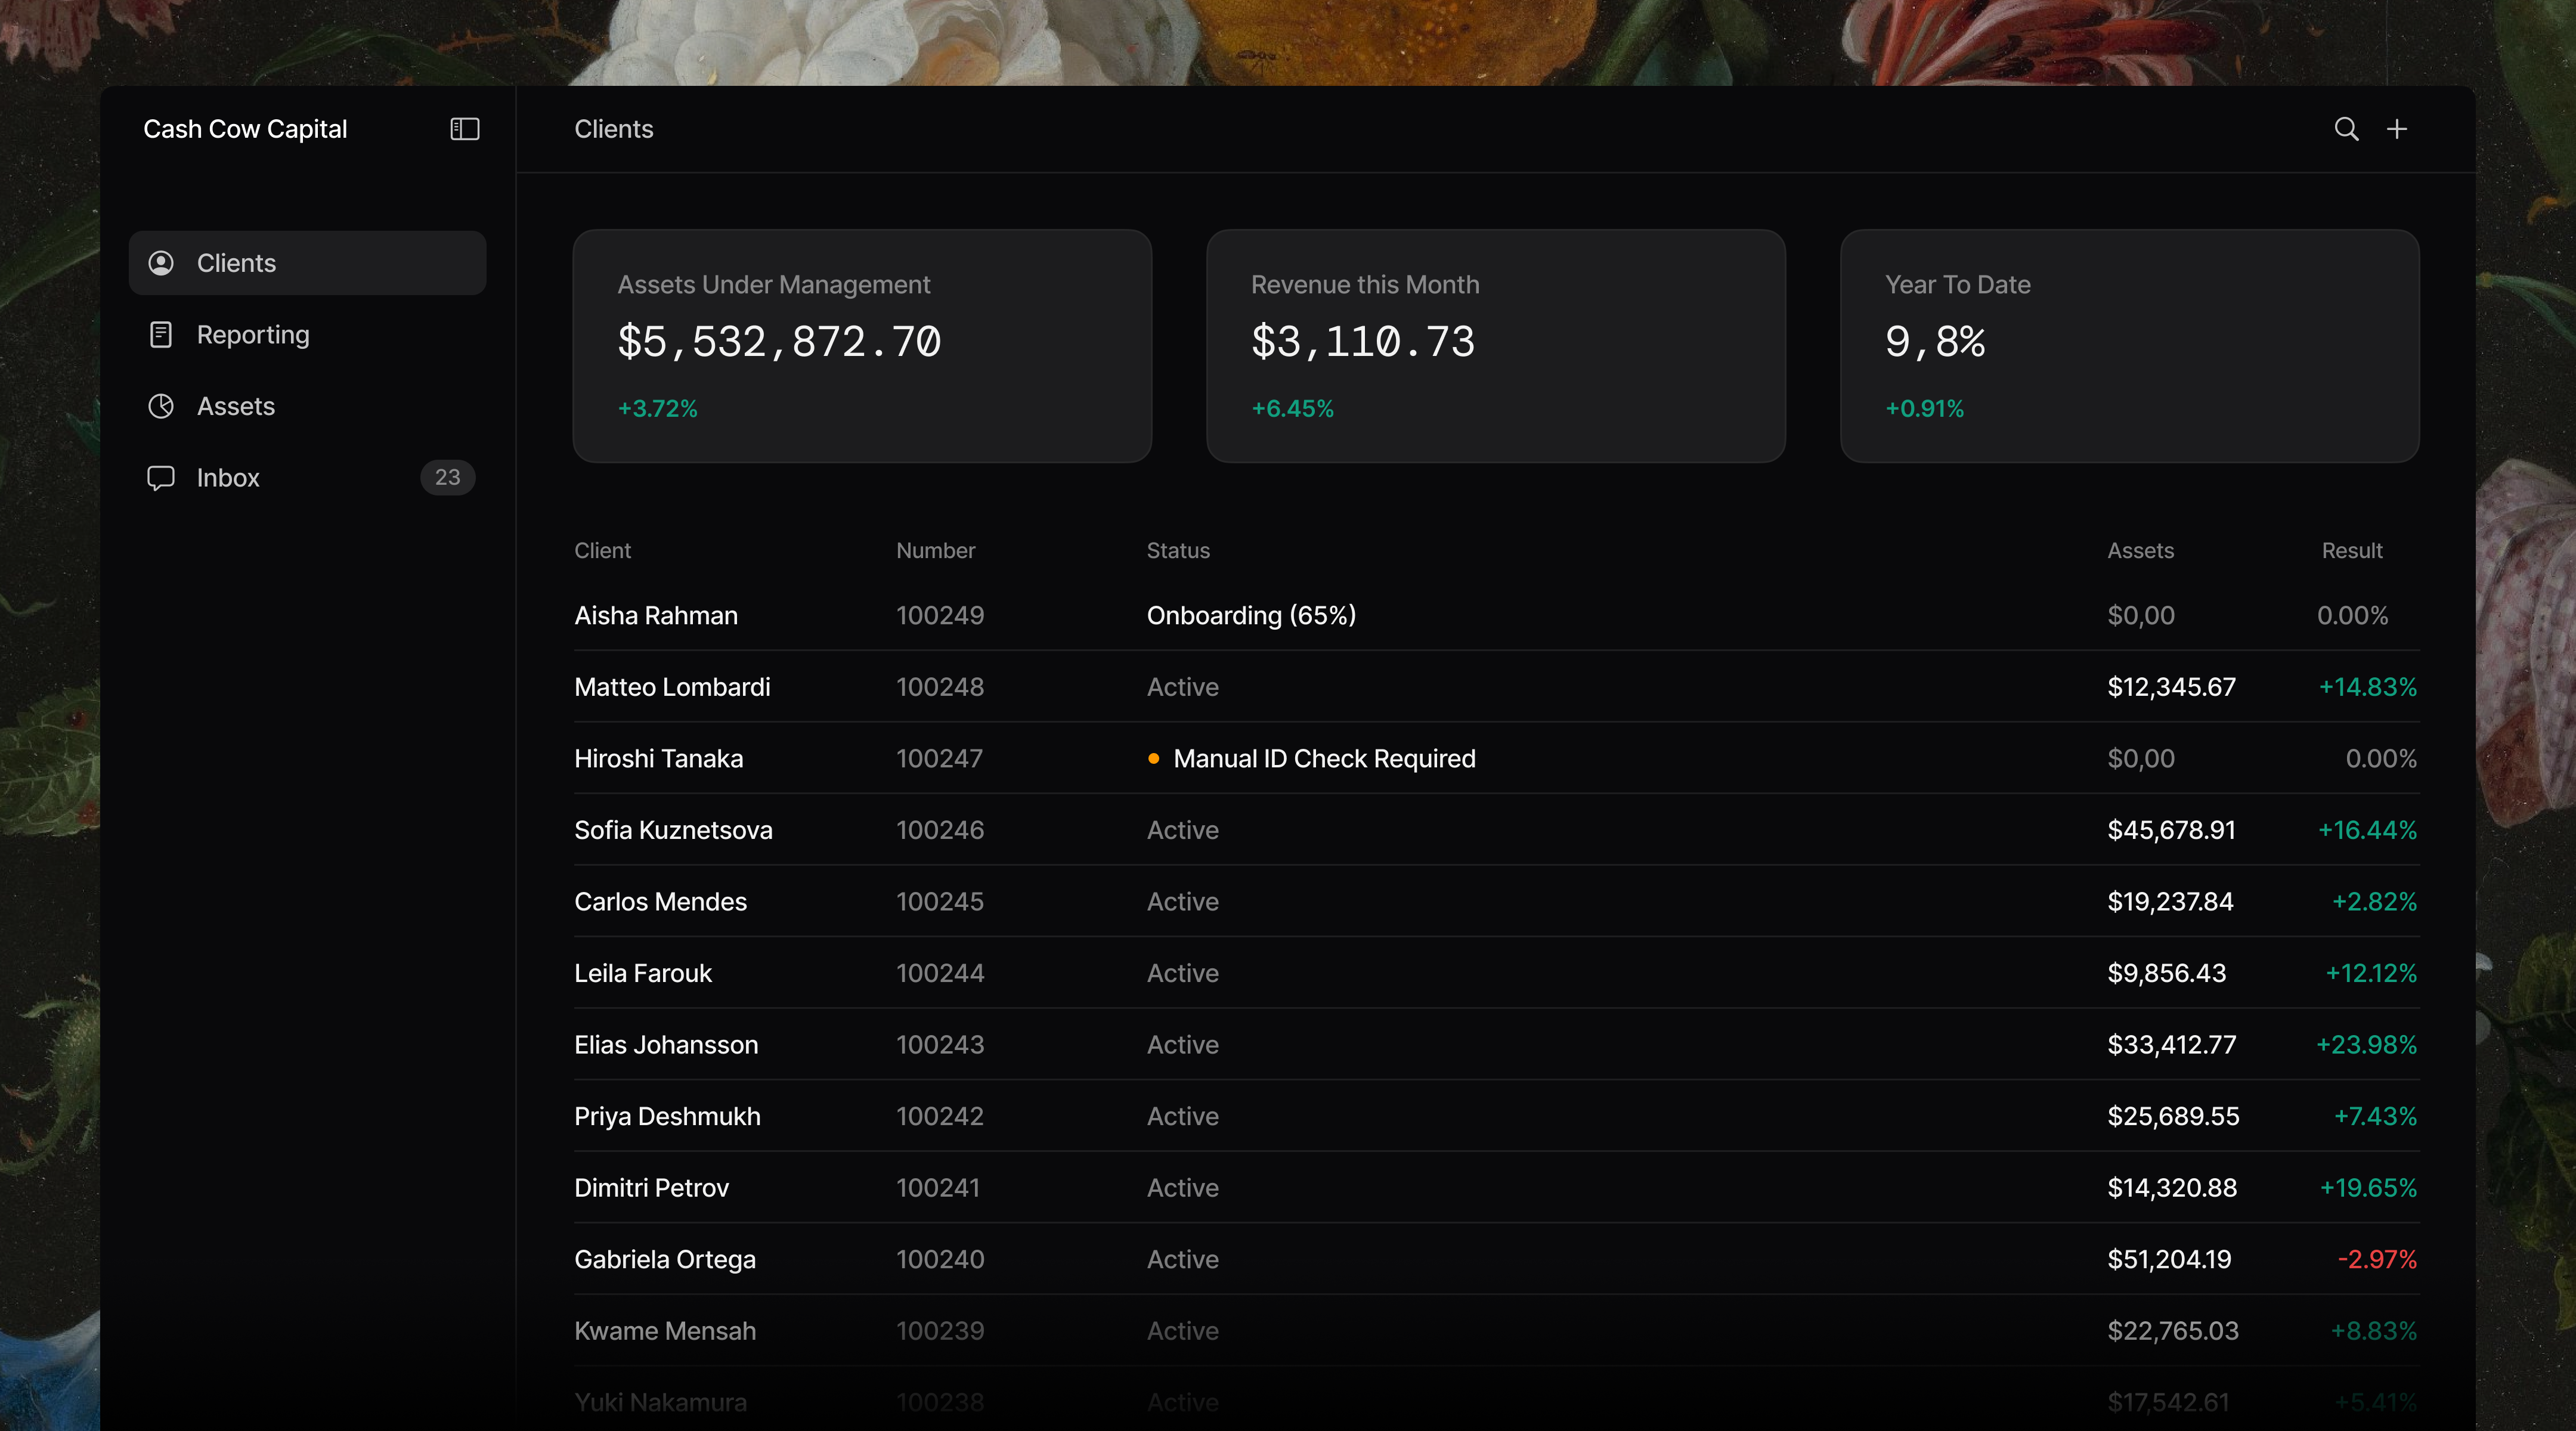The image size is (2576, 1431).
Task: Open the search magnifier icon
Action: point(2346,129)
